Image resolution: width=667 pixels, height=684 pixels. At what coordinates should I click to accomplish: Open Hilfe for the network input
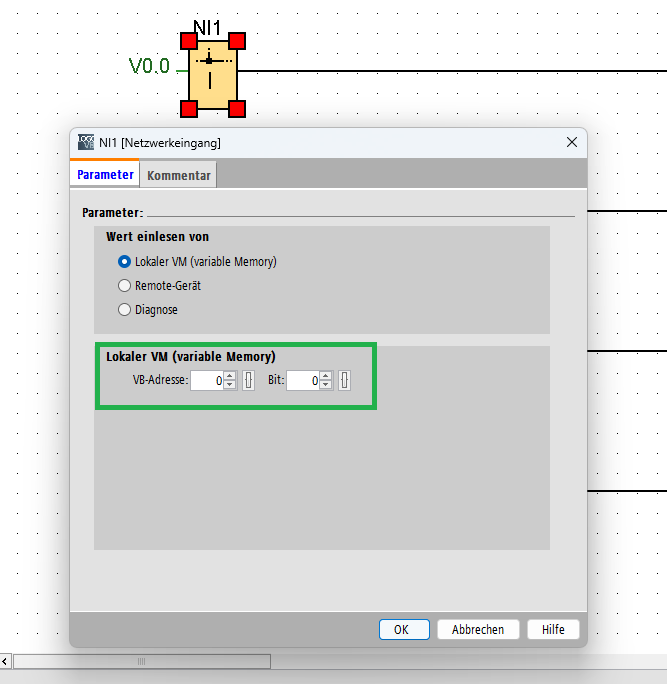pos(553,629)
